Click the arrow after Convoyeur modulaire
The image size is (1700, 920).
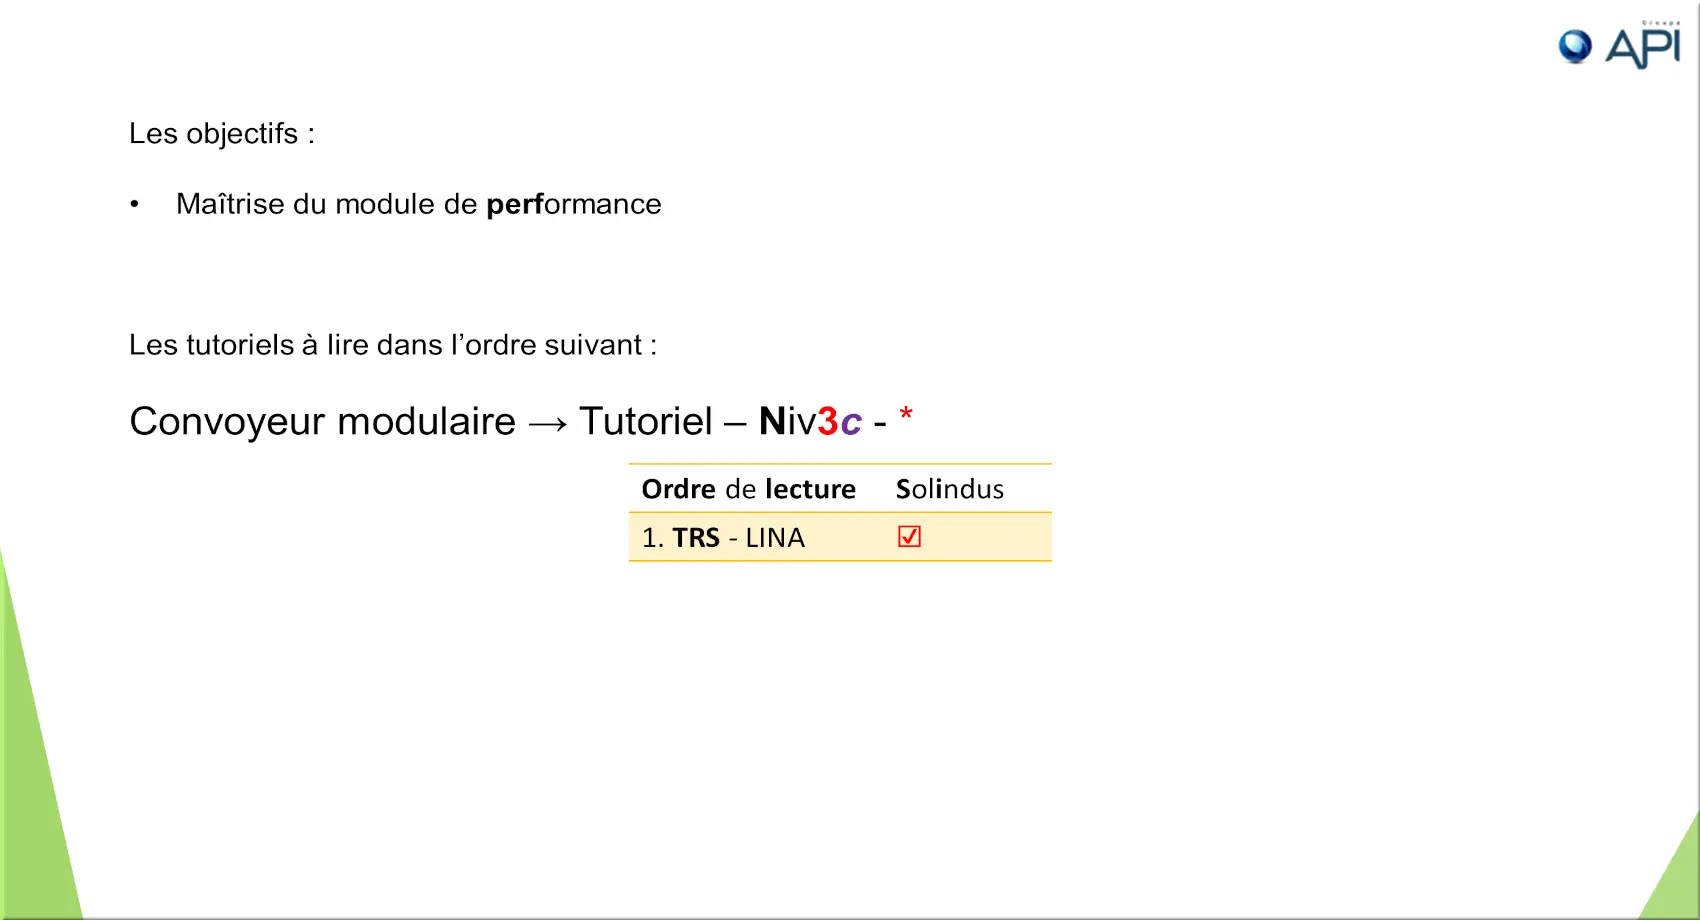pos(548,424)
